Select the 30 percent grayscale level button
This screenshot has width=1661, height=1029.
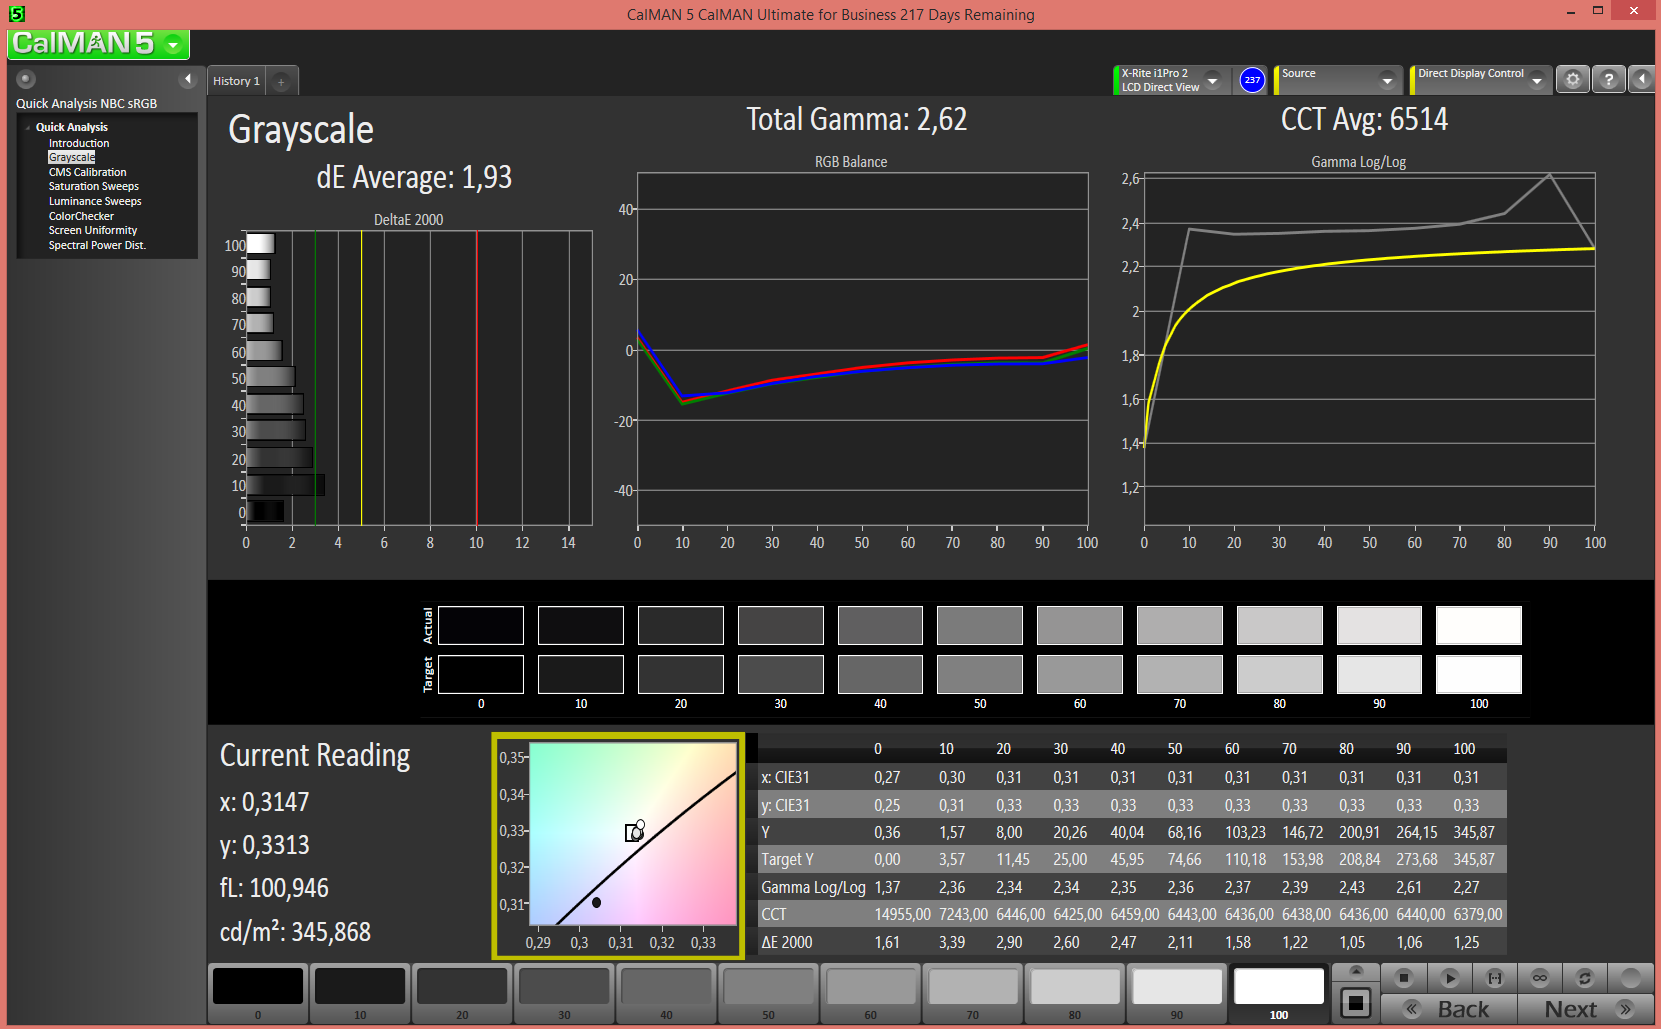(x=564, y=993)
